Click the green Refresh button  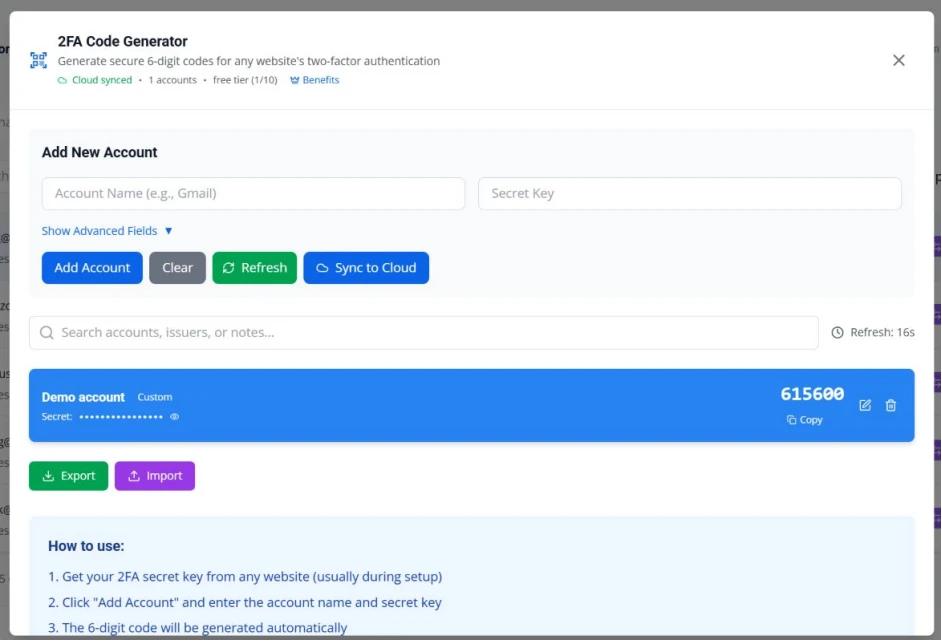255,268
